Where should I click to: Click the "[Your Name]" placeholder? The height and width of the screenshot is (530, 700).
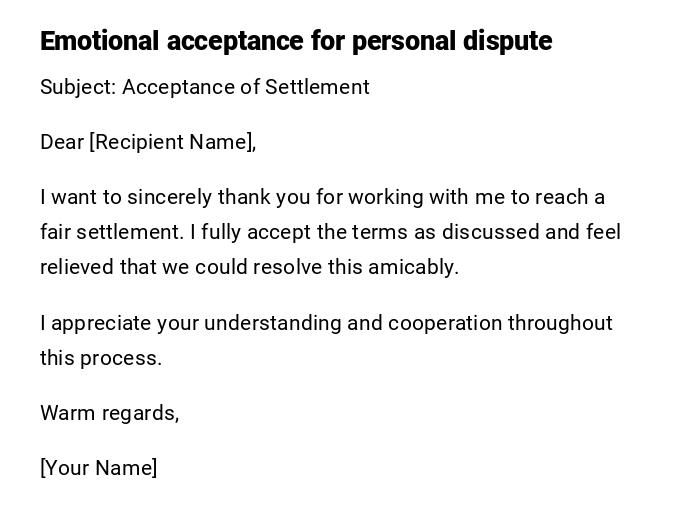(x=98, y=468)
